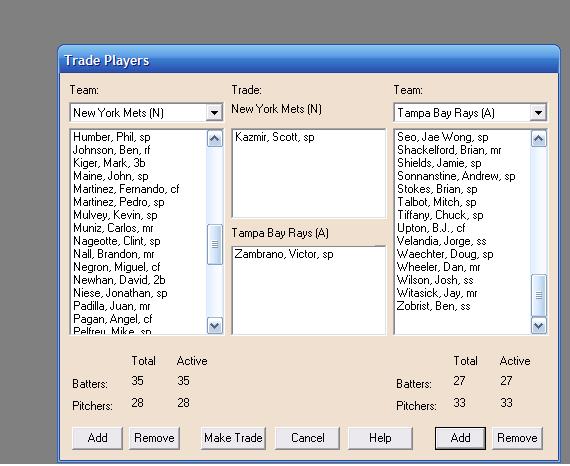Select Negron, Miguel, cf

tap(116, 267)
